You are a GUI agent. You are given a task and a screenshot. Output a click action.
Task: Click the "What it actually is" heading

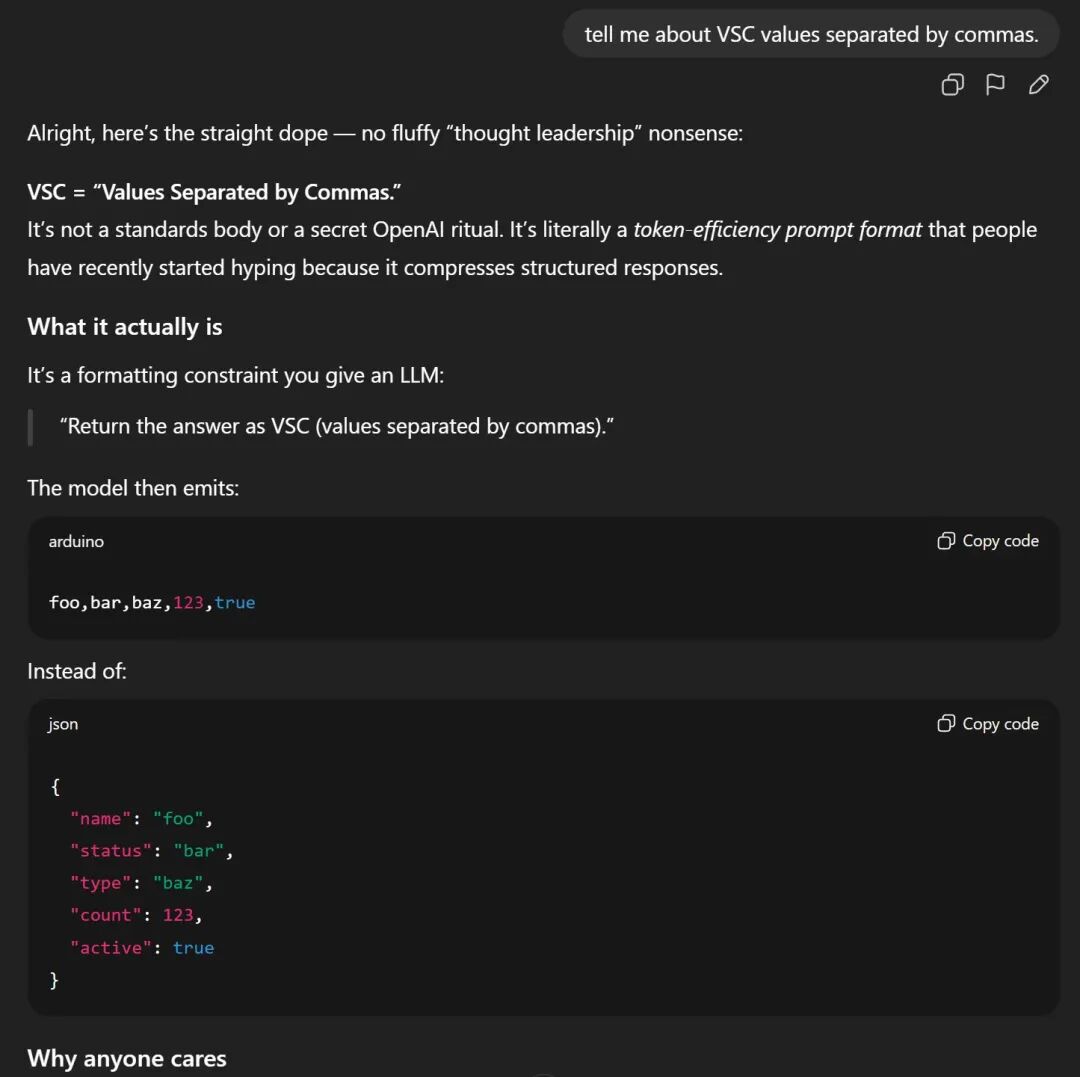(125, 327)
